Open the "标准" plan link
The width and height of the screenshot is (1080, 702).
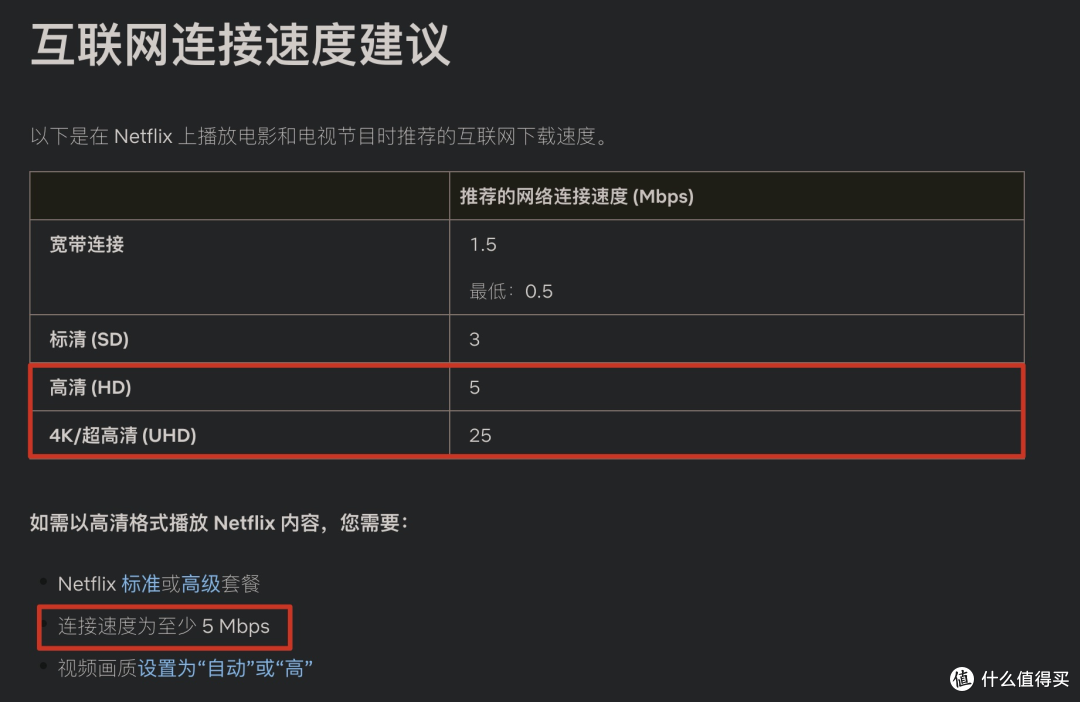pyautogui.click(x=141, y=584)
